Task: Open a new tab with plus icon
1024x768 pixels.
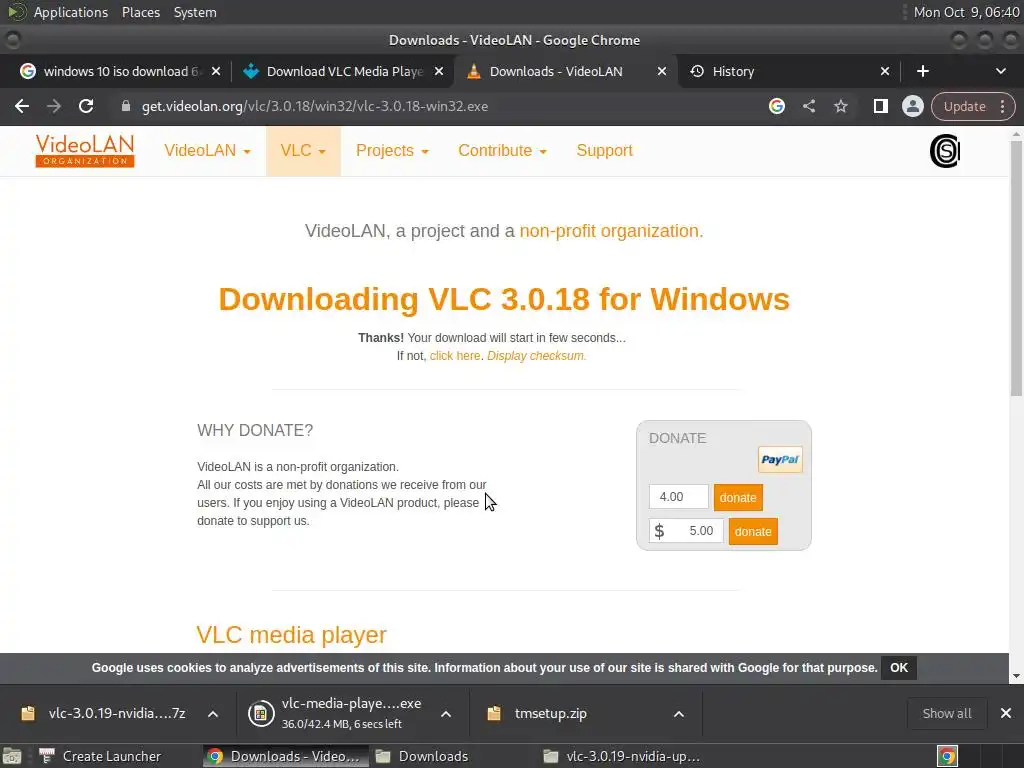Action: (923, 71)
